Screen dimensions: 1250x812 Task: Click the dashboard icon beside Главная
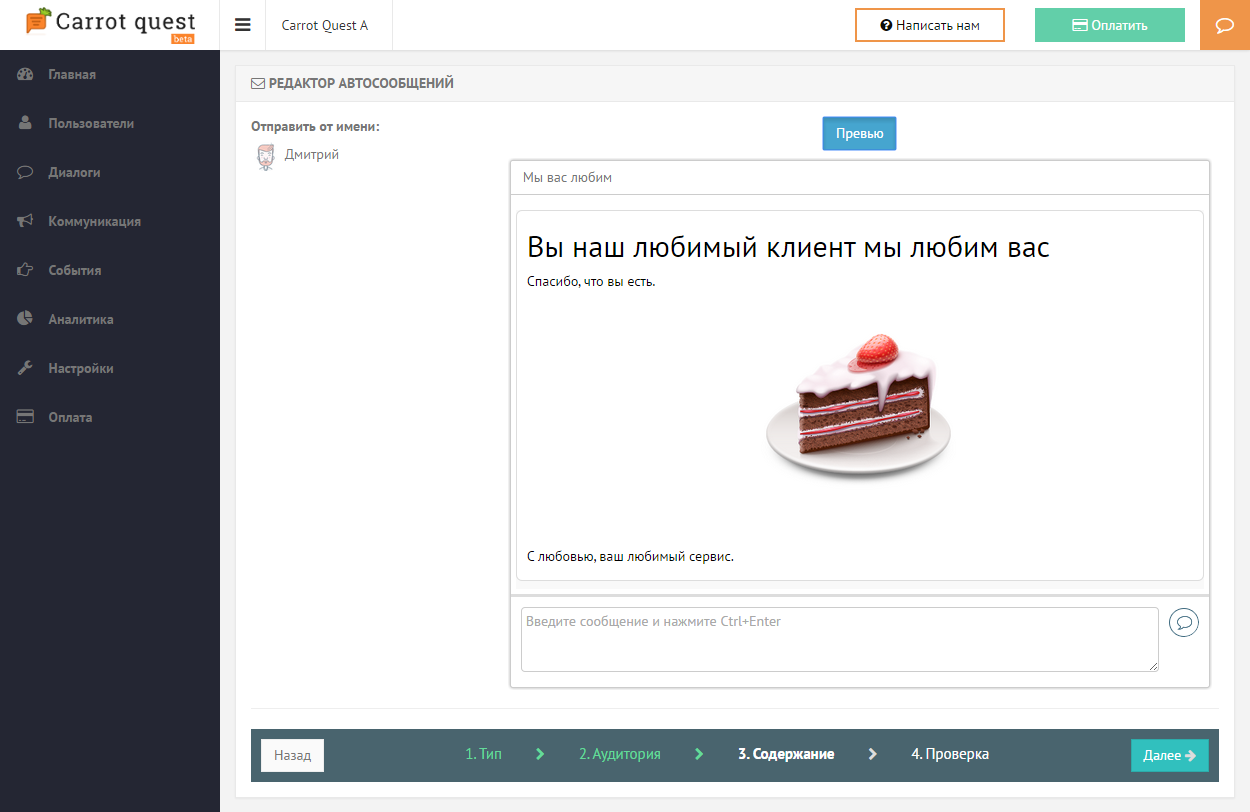pos(26,74)
